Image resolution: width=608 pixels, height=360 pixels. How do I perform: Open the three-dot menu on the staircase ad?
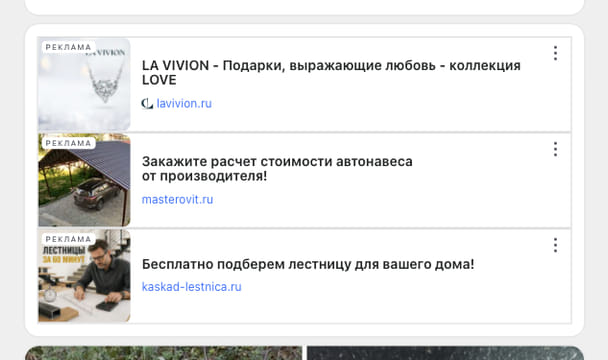pyautogui.click(x=555, y=245)
